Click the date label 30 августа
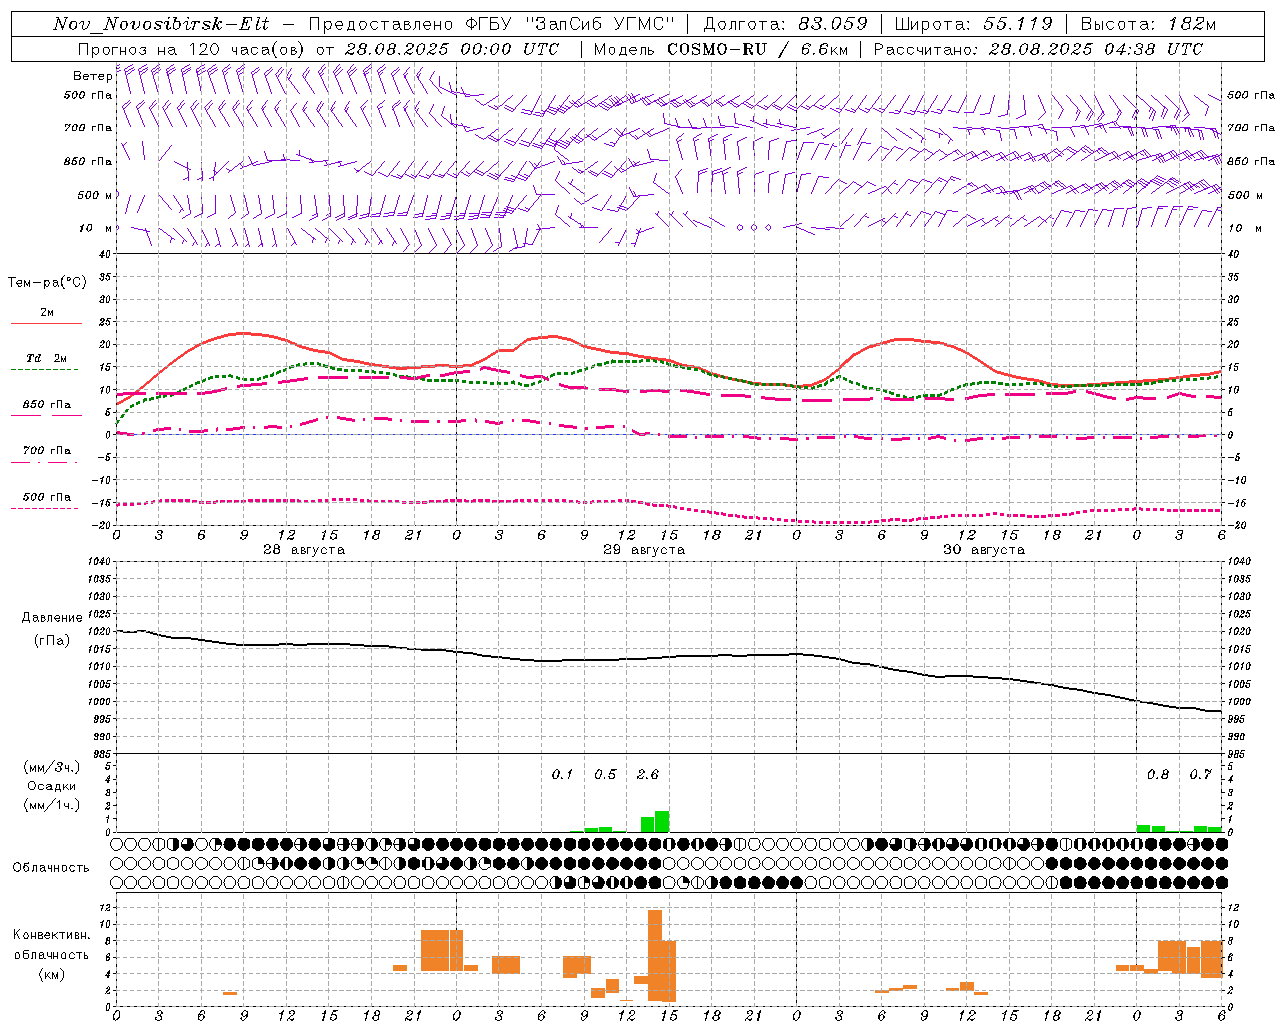Viewport: 1280px width, 1024px height. pos(984,550)
